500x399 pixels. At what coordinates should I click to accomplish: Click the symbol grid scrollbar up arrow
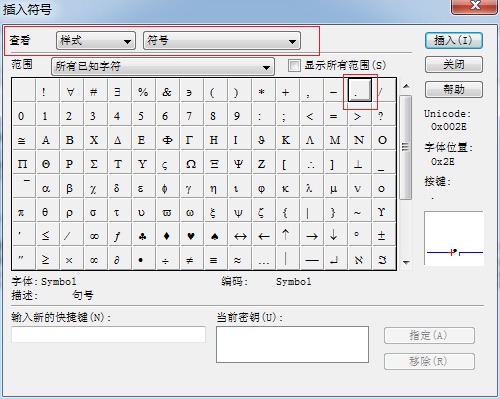coord(406,86)
